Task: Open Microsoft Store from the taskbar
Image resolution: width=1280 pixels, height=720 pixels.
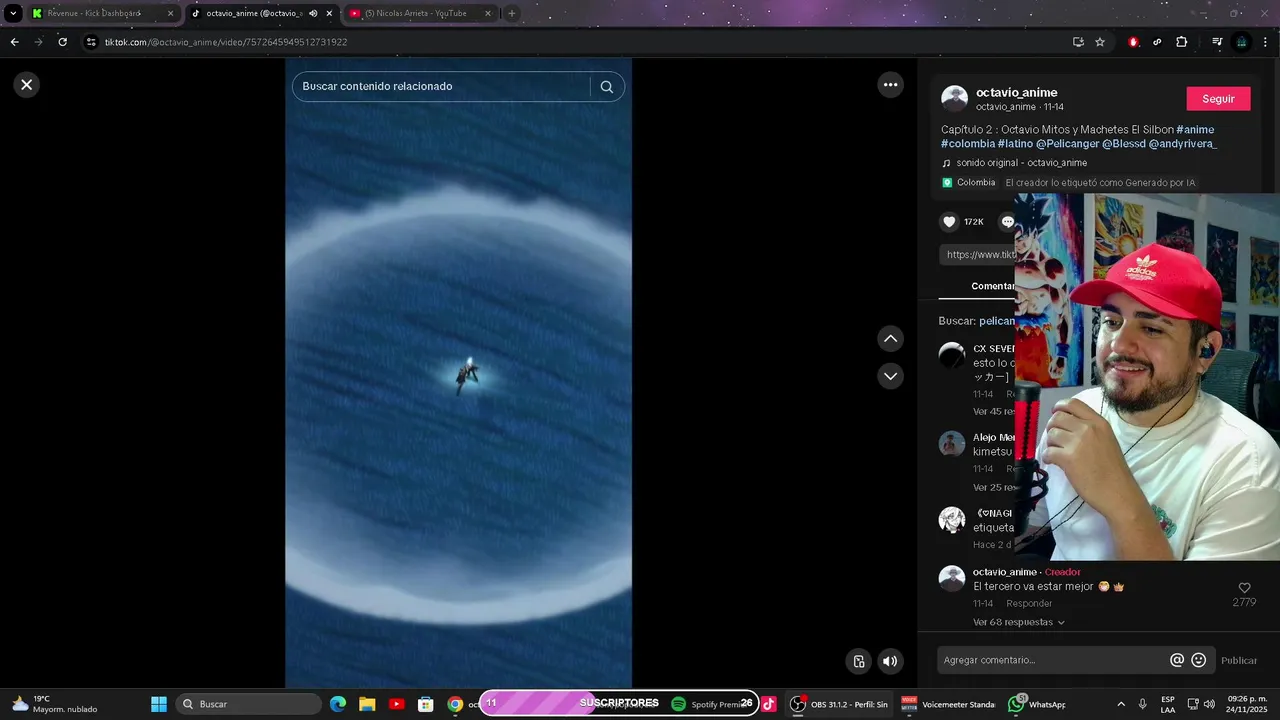Action: 425,704
